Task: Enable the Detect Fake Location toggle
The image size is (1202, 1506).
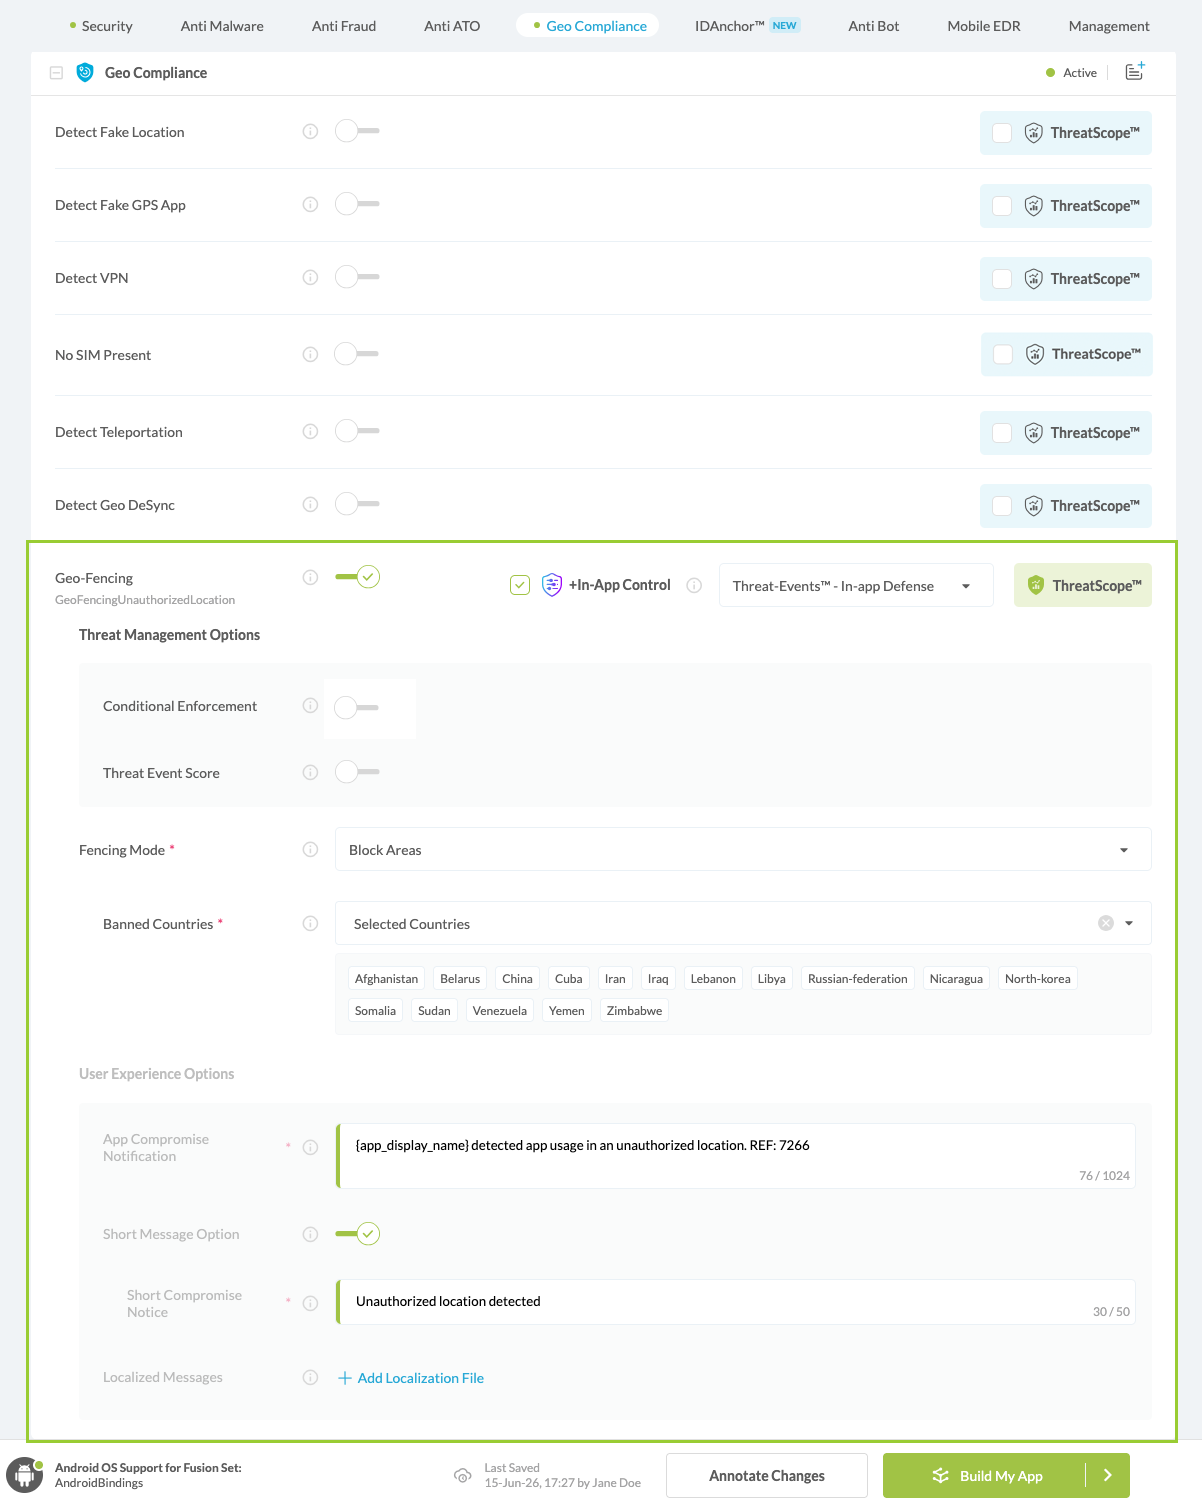Action: 357,131
